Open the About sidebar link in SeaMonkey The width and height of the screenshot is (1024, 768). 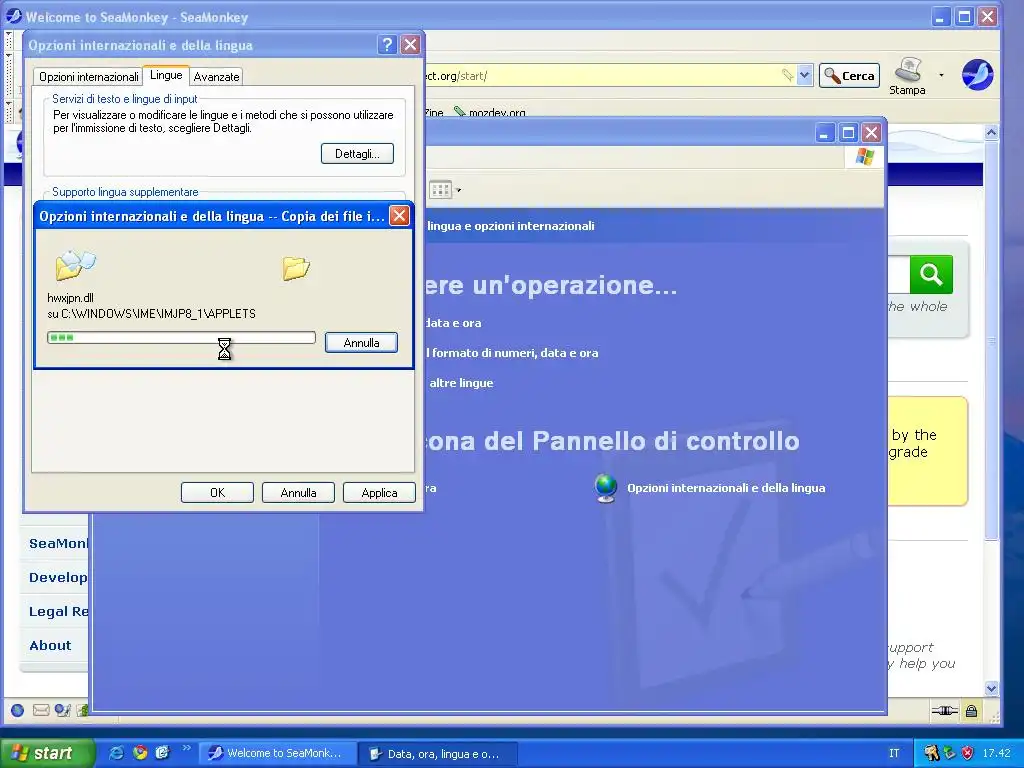(50, 645)
